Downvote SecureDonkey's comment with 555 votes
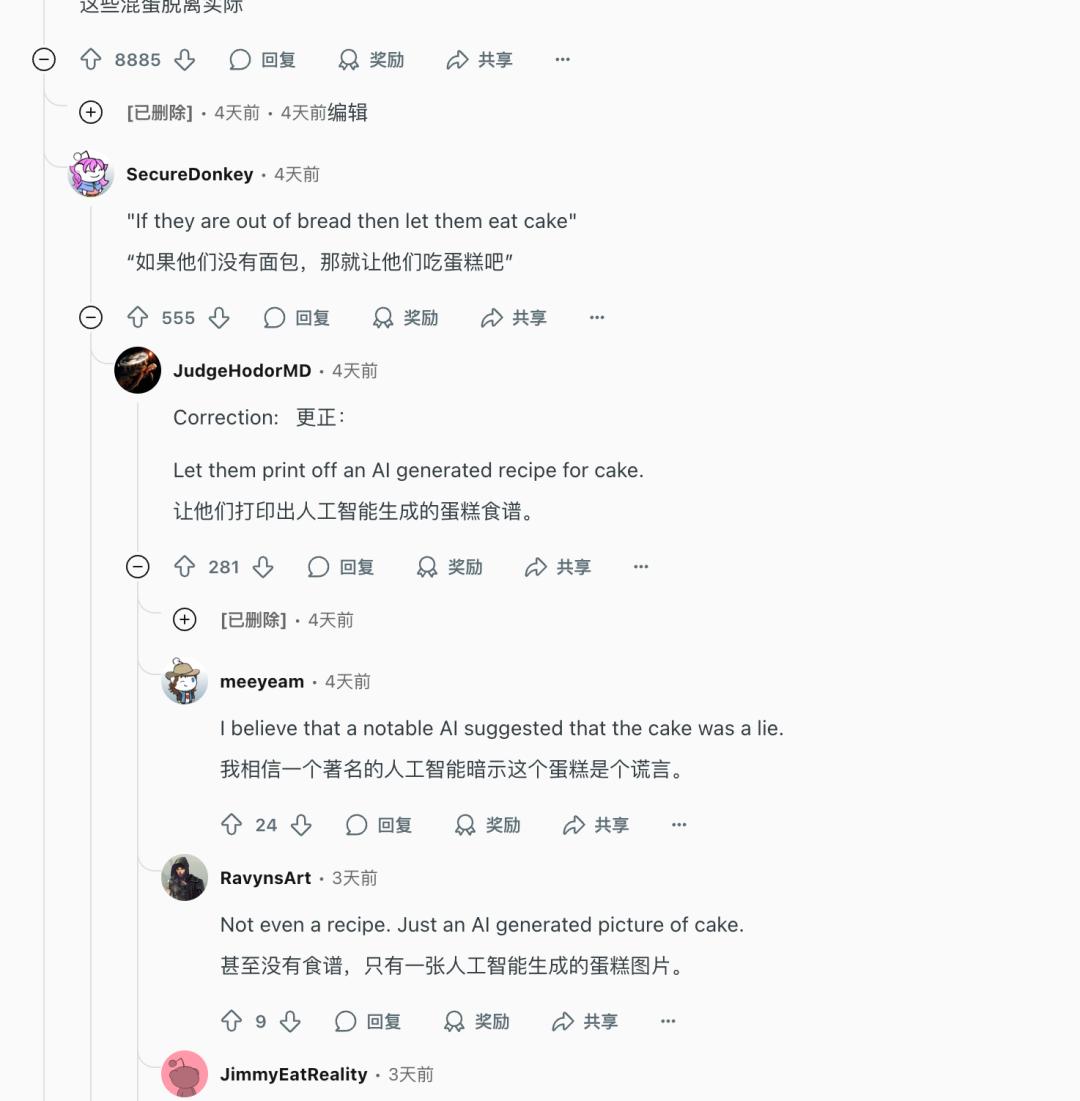The image size is (1080, 1101). coord(219,317)
